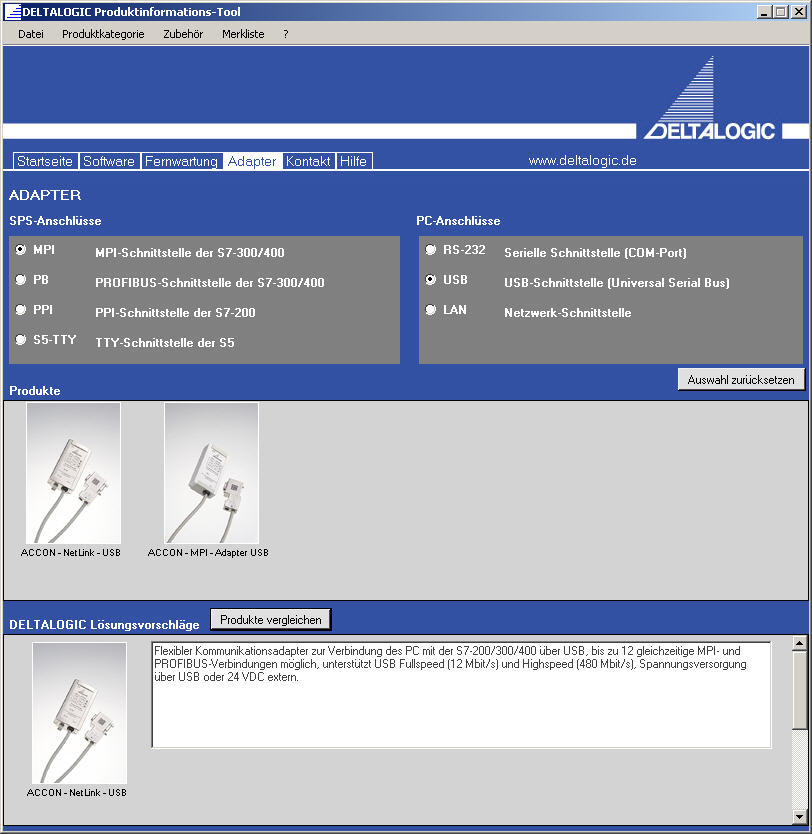Click 'MPI-Schnittstelle der S7-300/400' text
This screenshot has height=834, width=812.
click(x=190, y=253)
